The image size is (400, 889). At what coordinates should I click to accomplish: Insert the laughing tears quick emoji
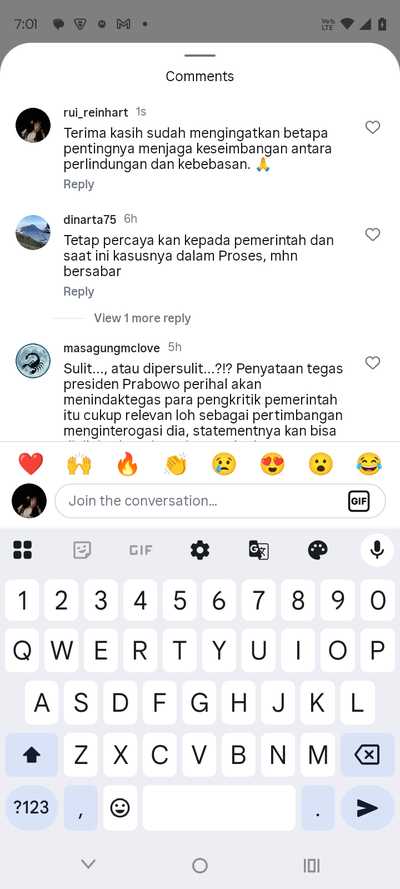pyautogui.click(x=369, y=464)
